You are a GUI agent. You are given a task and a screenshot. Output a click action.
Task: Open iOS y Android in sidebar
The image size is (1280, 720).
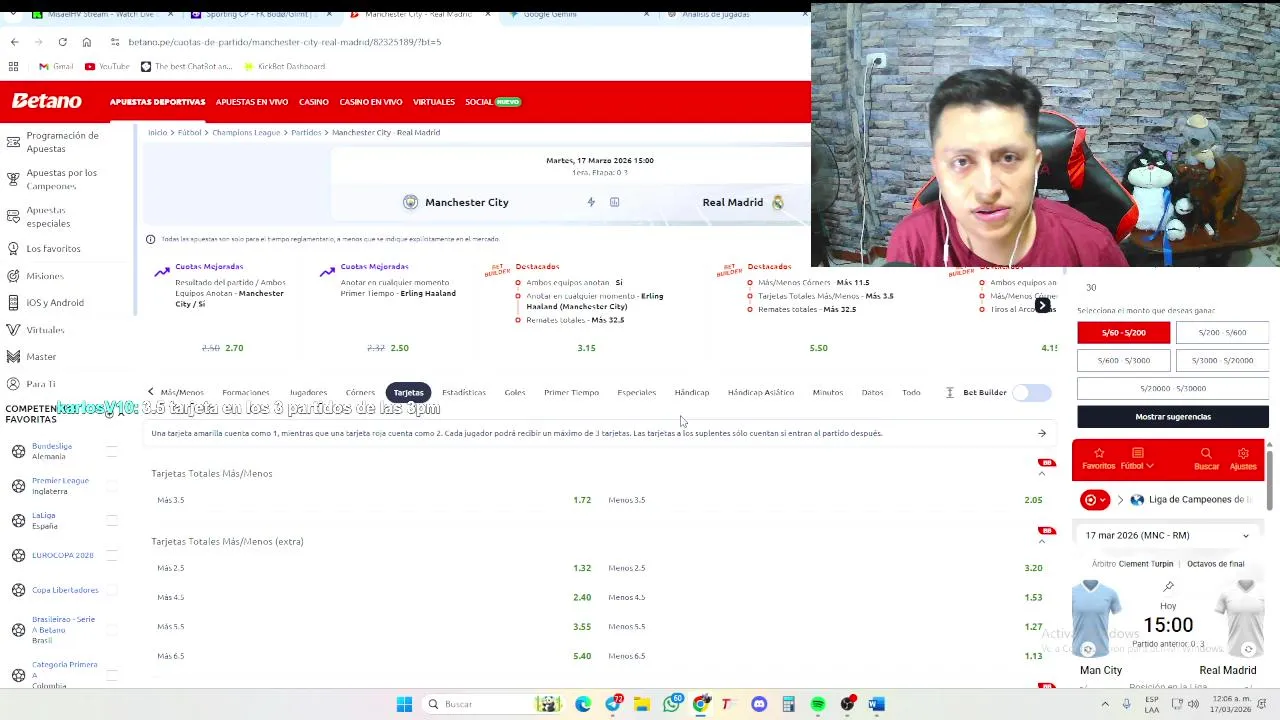tap(55, 303)
